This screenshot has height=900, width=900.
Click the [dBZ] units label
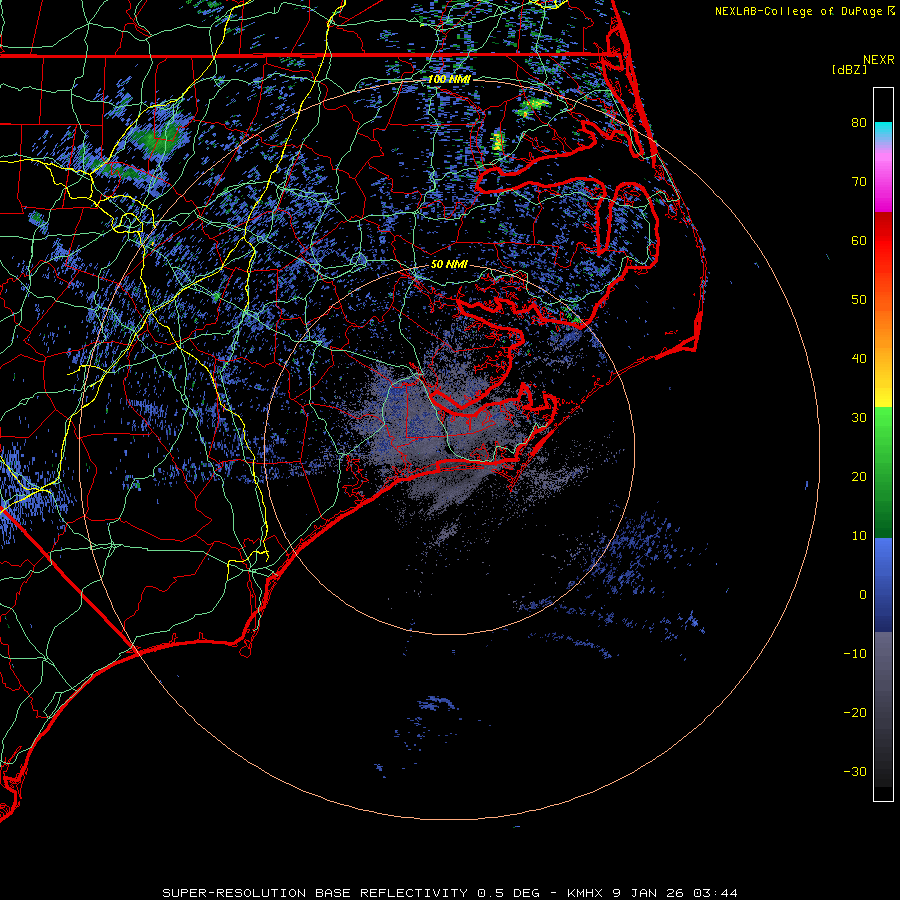point(849,70)
